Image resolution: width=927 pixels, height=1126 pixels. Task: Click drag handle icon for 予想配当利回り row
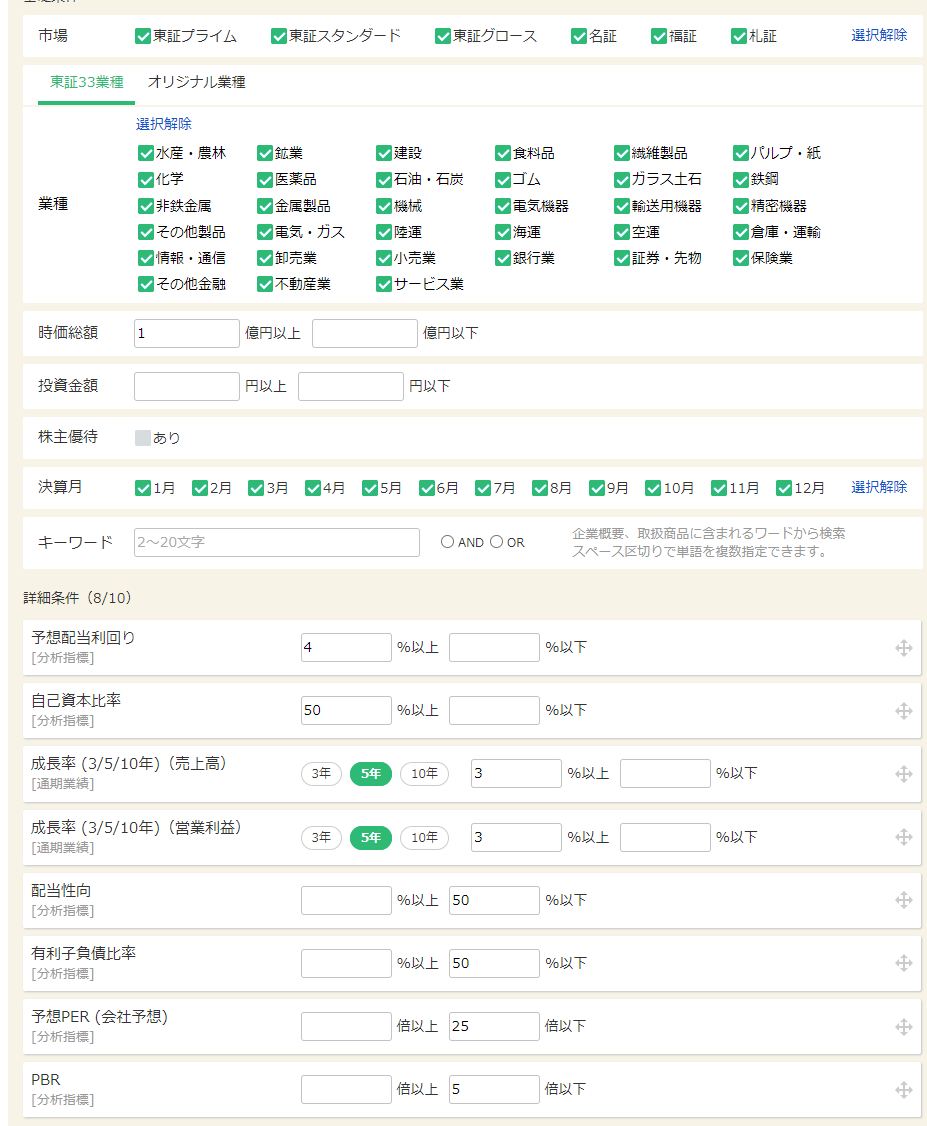[903, 648]
